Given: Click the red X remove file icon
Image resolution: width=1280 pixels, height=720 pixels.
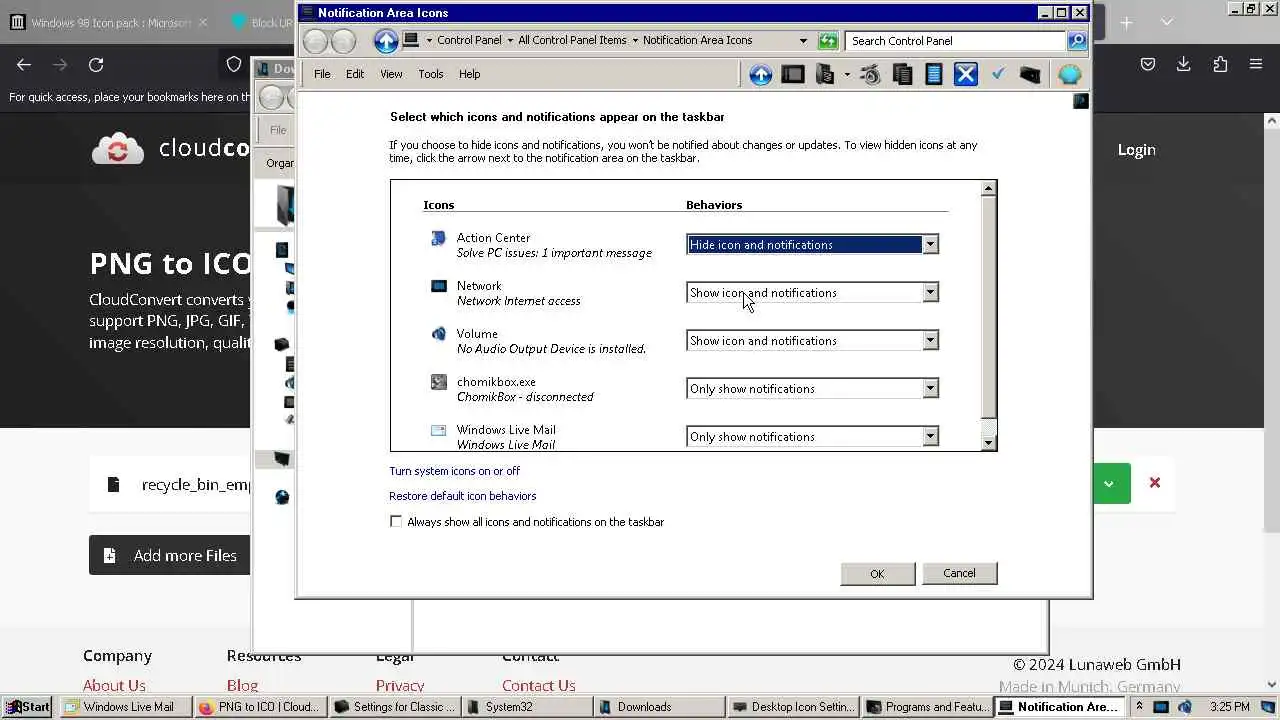Looking at the screenshot, I should 1155,483.
